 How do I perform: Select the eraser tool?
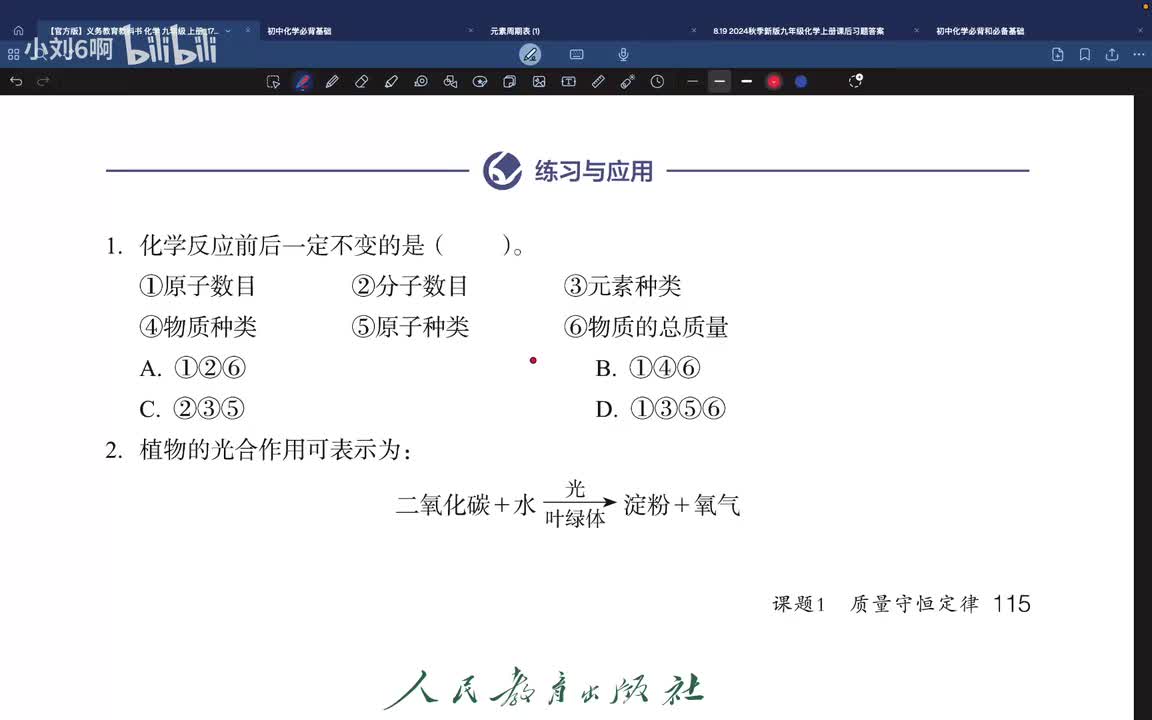click(361, 82)
